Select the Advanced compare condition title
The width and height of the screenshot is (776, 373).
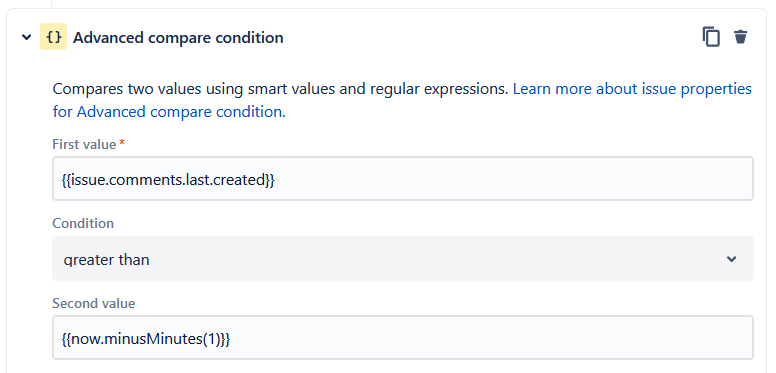point(179,38)
